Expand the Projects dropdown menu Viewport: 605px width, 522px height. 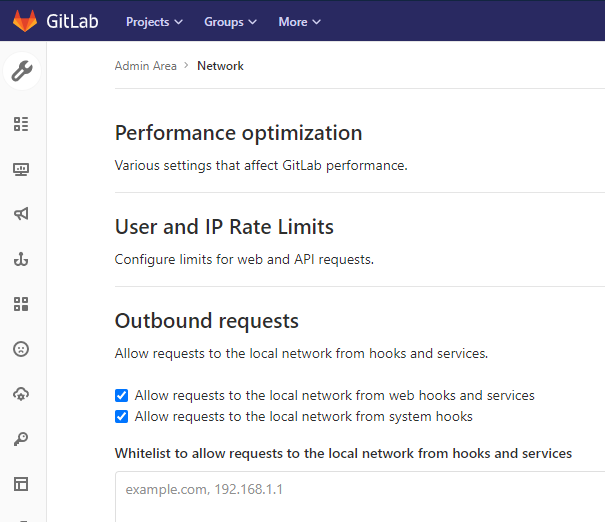coord(154,21)
